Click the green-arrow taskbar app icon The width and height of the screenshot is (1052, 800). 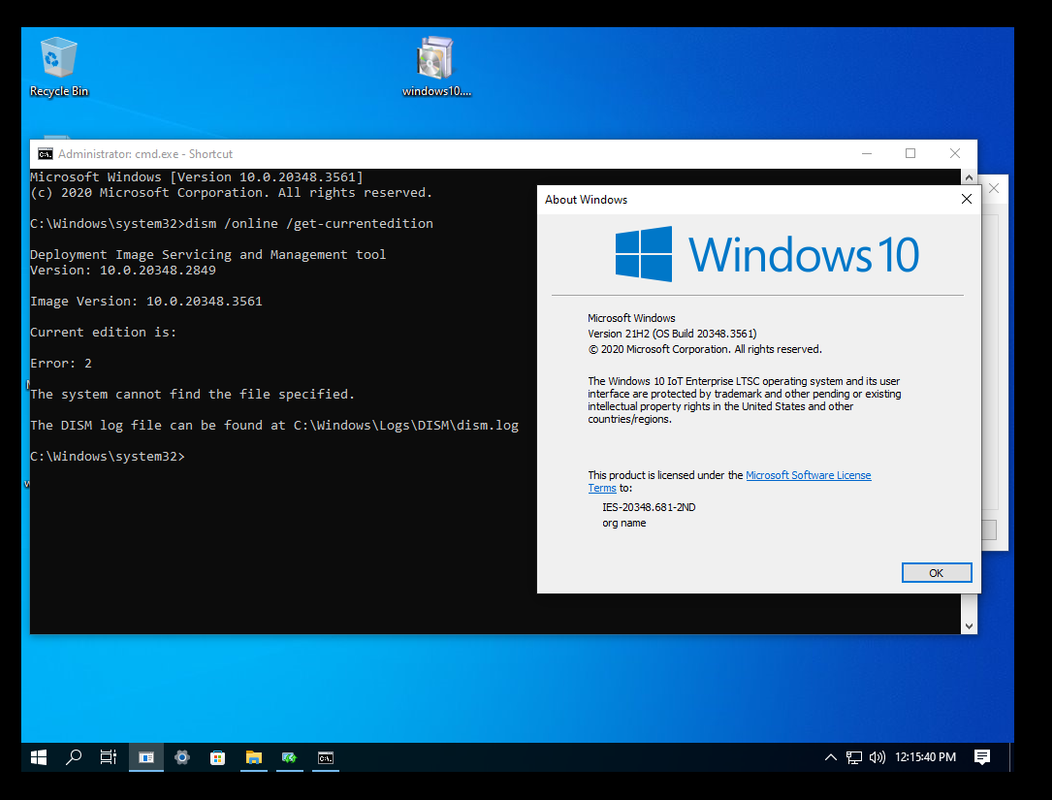pos(289,758)
